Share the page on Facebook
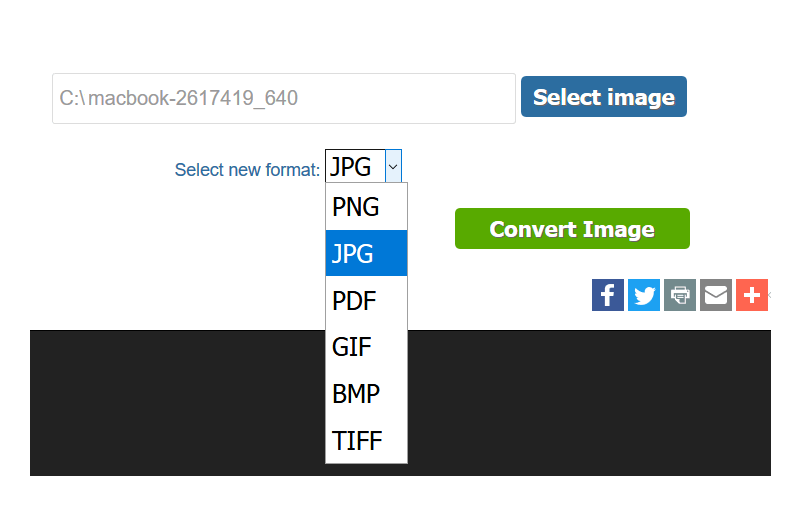The image size is (798, 513). point(608,295)
